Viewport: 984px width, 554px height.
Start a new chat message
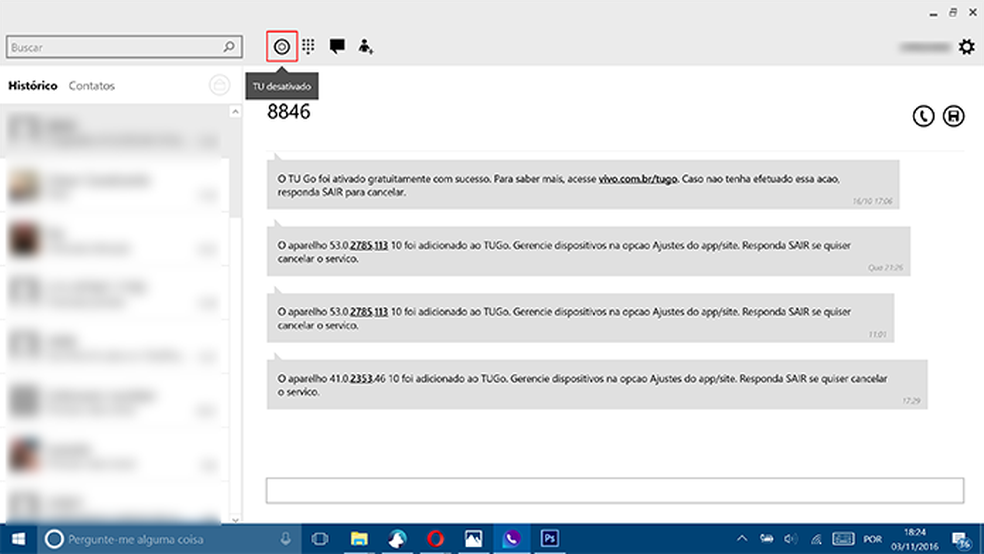[x=337, y=46]
